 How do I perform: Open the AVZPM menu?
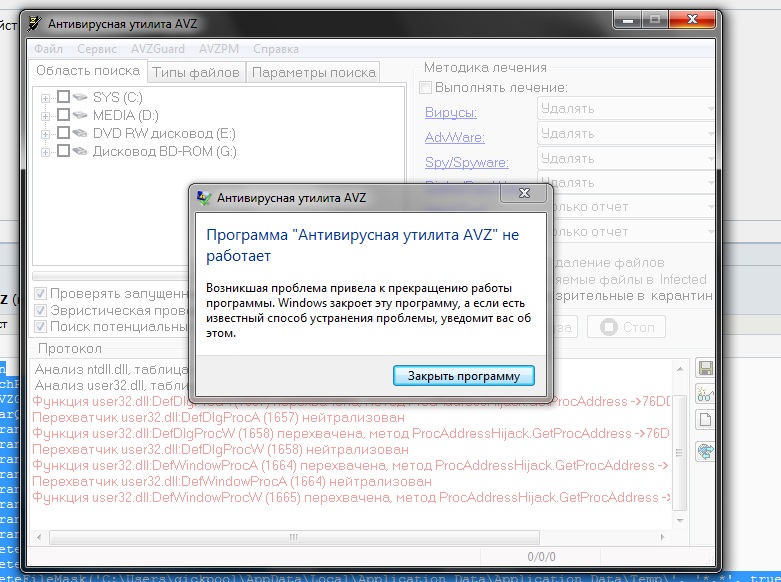tap(219, 49)
